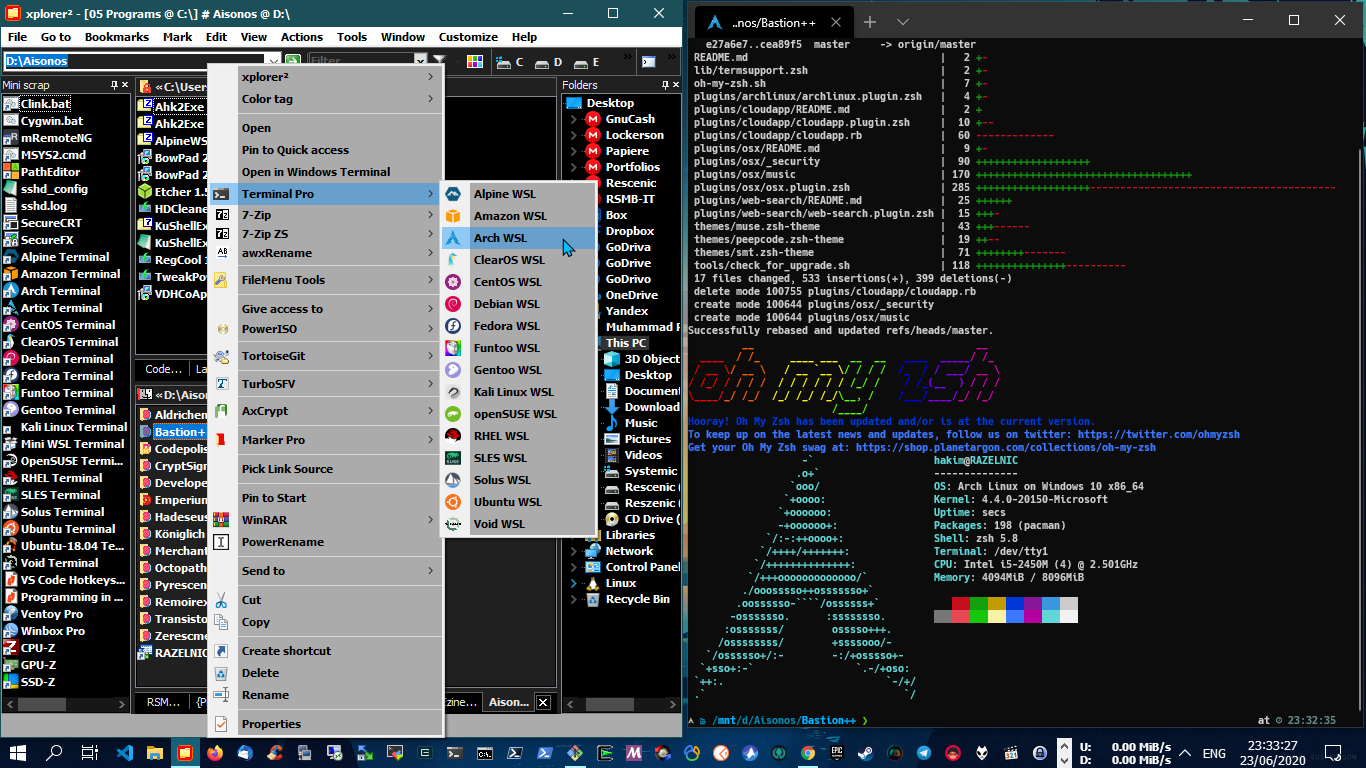Click the Filter input box

click(x=360, y=61)
